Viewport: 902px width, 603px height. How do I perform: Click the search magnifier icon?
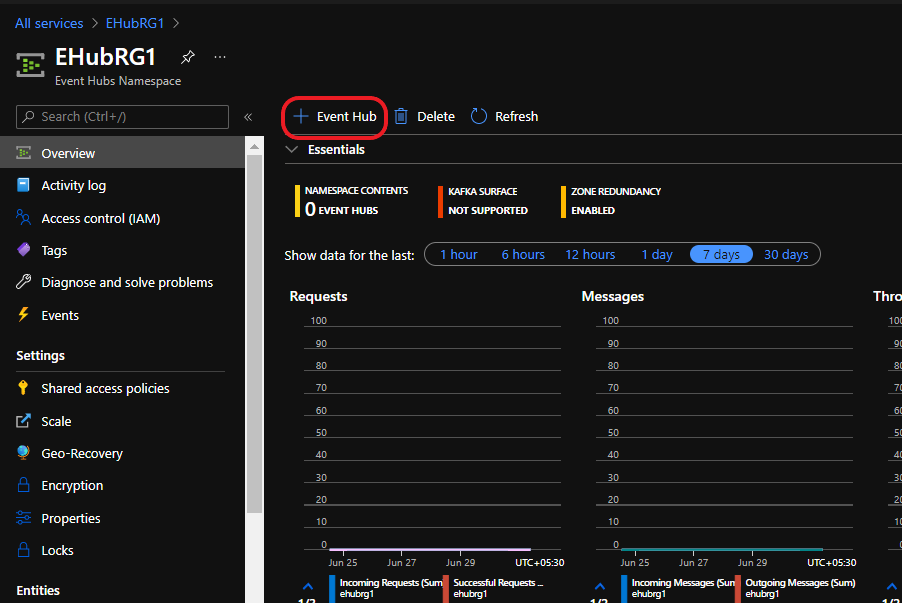(x=28, y=117)
